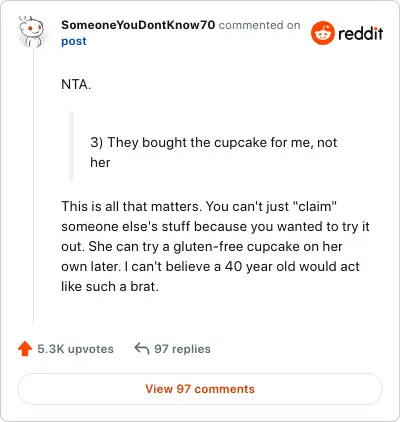Screen dimensions: 400x422
Task: Click the orange upvote arrow icon
Action: pos(25,349)
